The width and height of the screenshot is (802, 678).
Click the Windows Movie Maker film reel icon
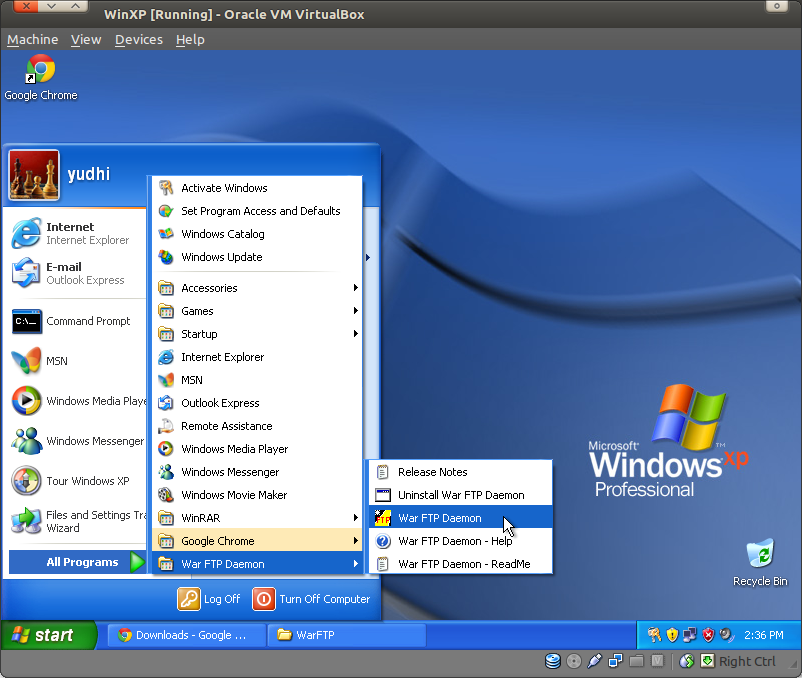(x=166, y=495)
